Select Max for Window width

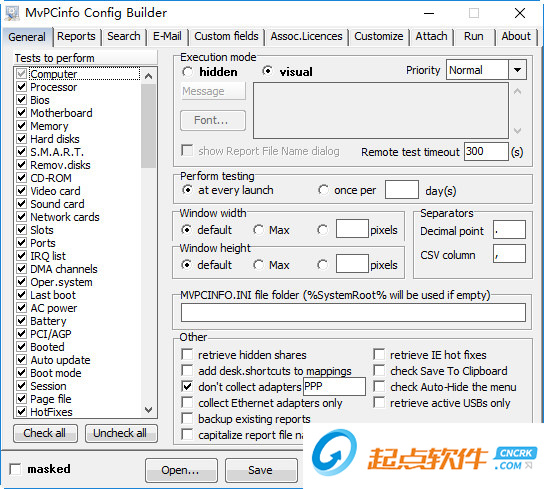258,230
